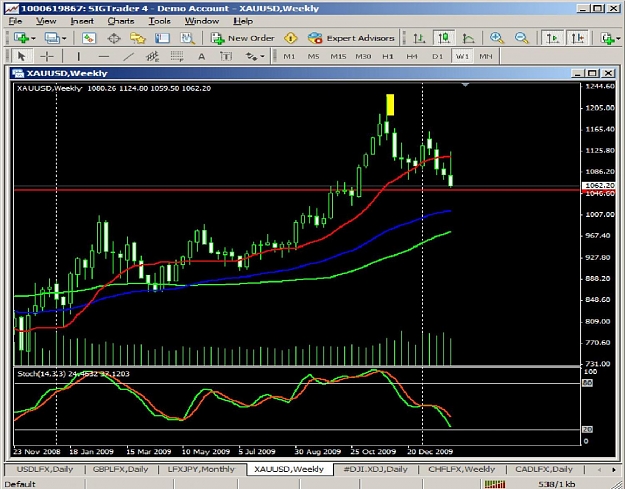625x489 pixels.
Task: Toggle Expert Advisors on or off
Action: coord(351,38)
